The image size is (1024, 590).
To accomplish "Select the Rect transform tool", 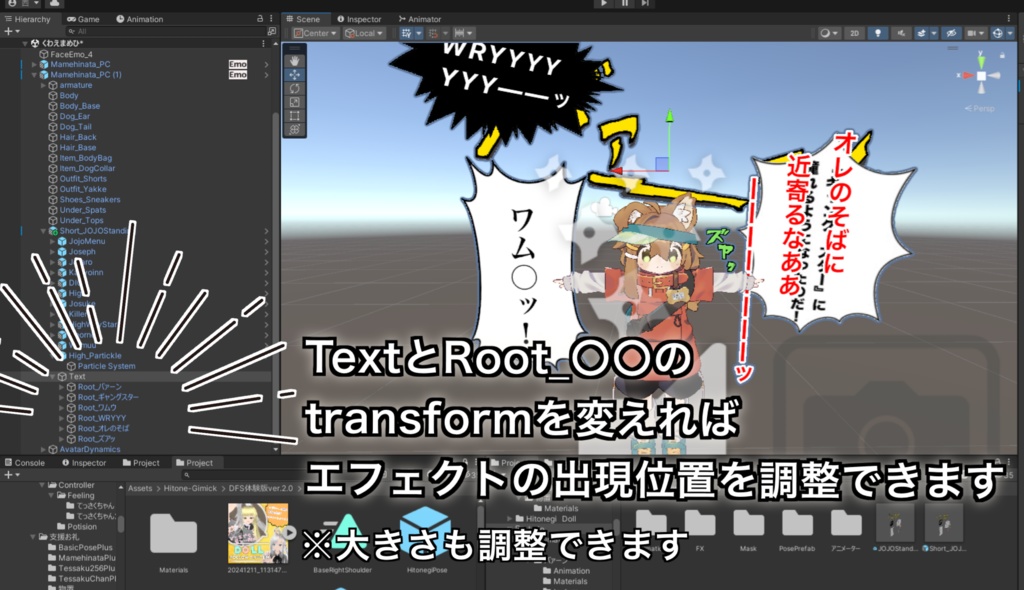I will (296, 116).
